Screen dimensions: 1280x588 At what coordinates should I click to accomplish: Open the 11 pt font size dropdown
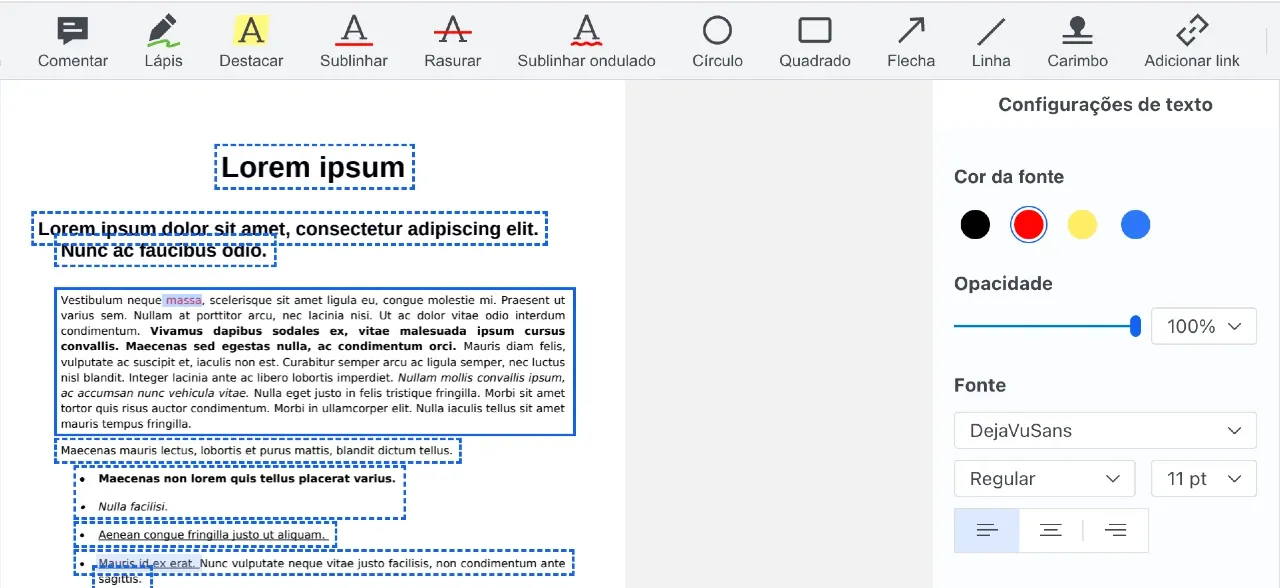pos(1203,479)
